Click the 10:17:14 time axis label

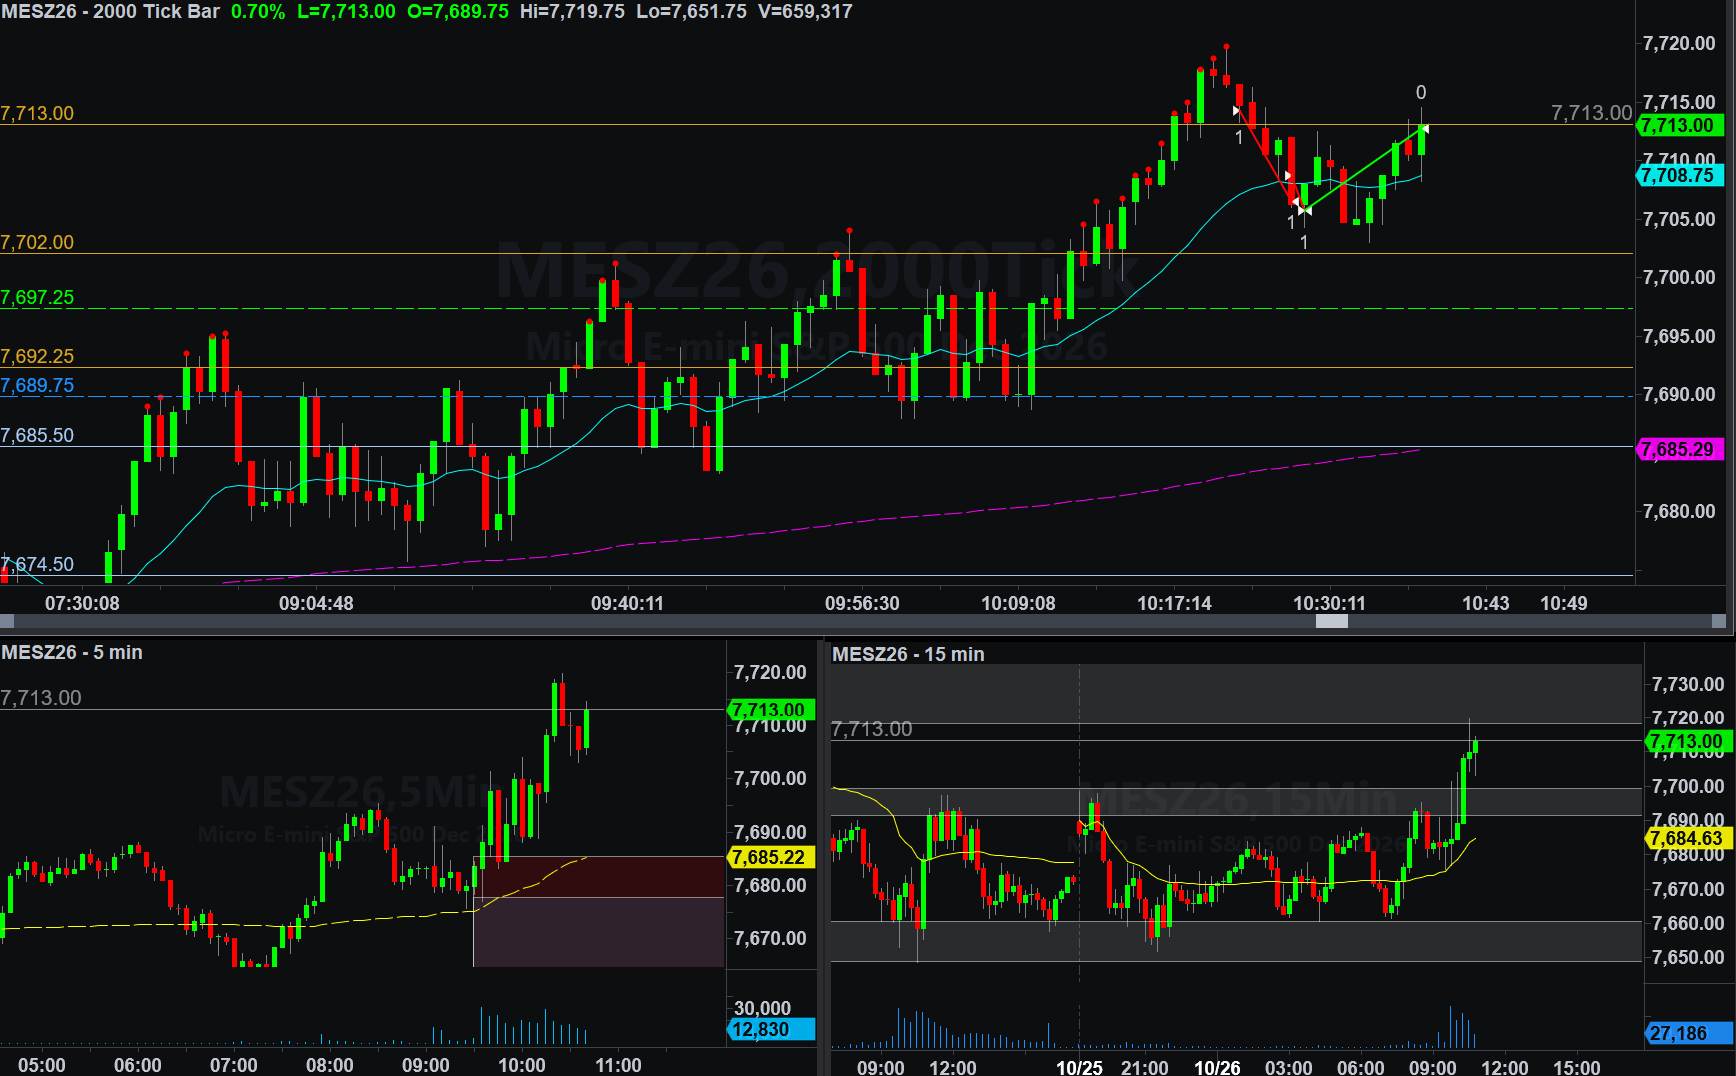(1174, 603)
